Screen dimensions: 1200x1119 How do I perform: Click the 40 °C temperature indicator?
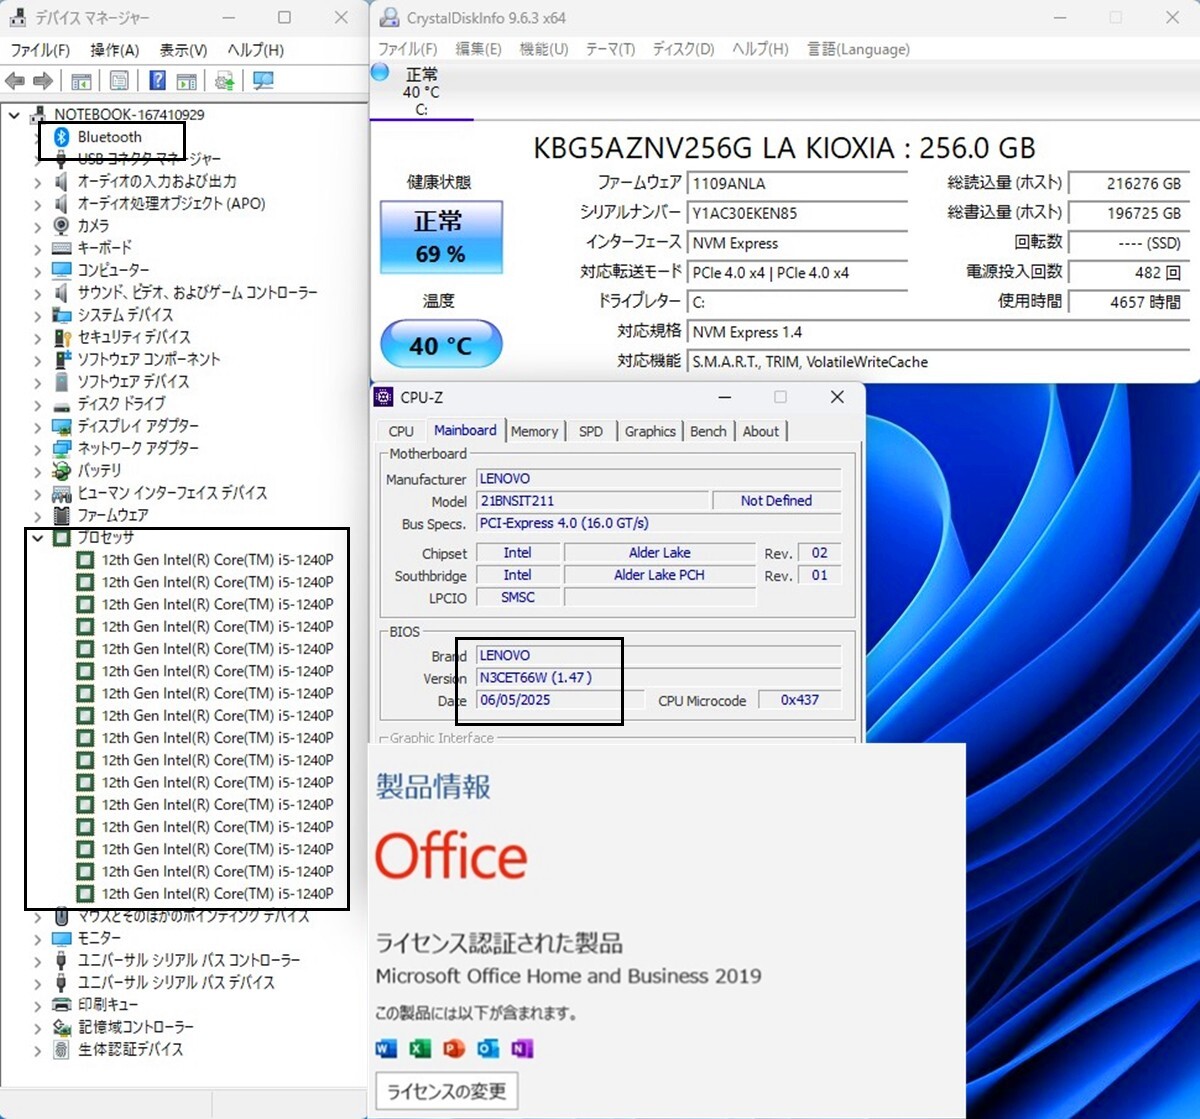tap(441, 346)
